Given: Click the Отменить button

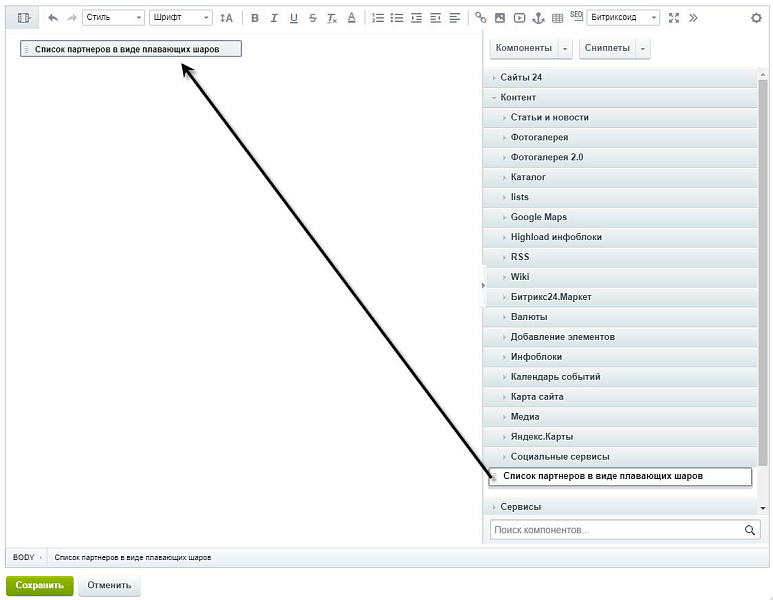Looking at the screenshot, I should pyautogui.click(x=109, y=585).
